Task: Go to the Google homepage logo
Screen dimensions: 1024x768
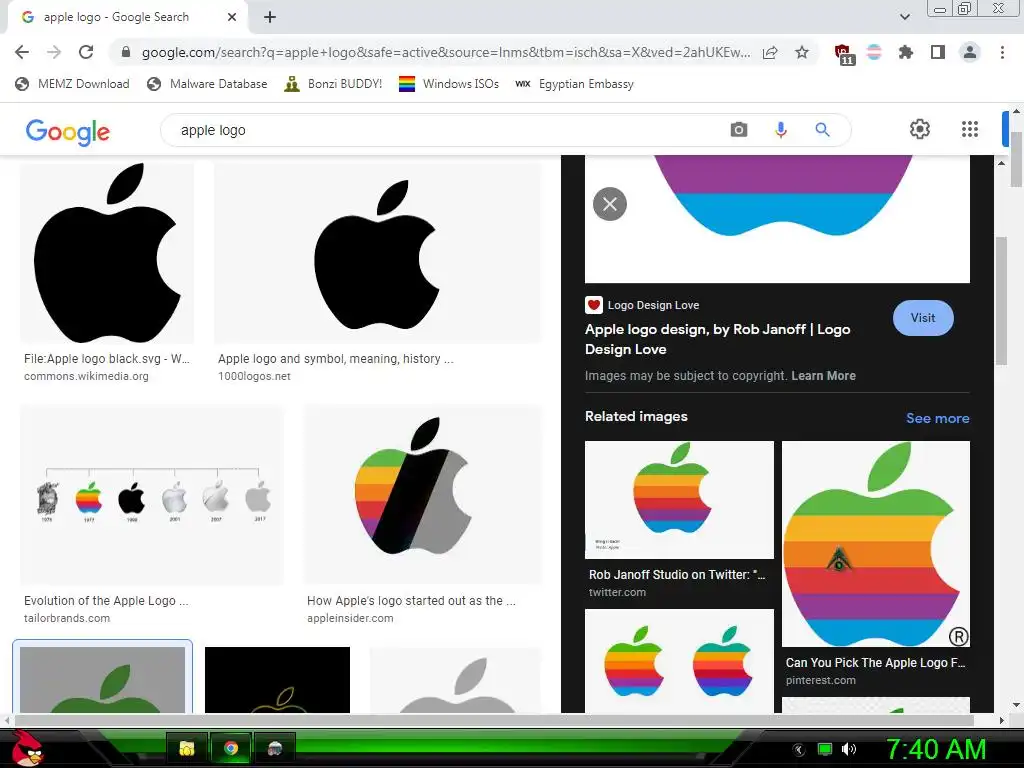Action: click(x=68, y=131)
